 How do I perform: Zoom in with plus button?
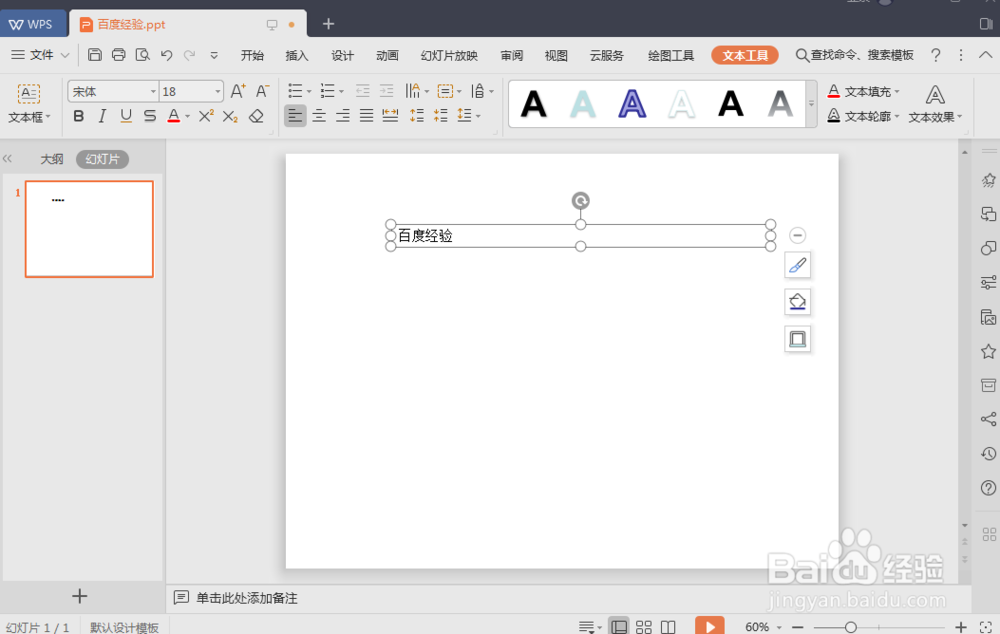pos(960,628)
